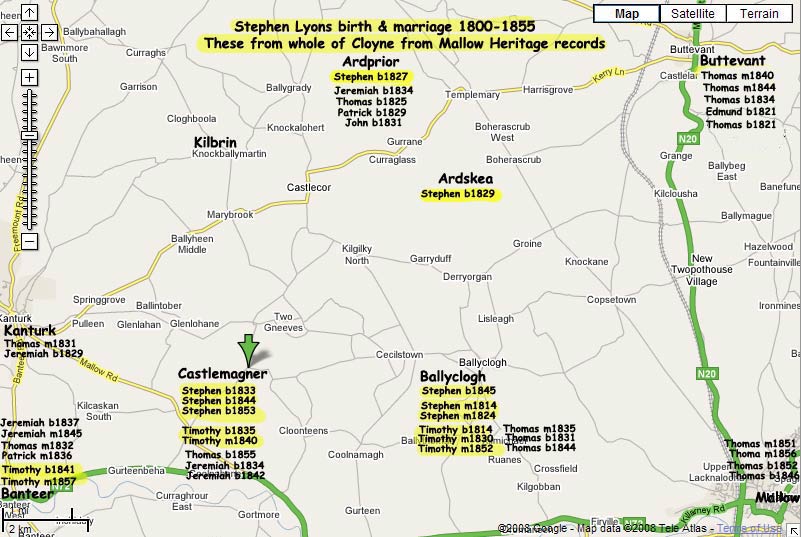
Task: Click the Kilbrin place label
Action: pyautogui.click(x=215, y=143)
